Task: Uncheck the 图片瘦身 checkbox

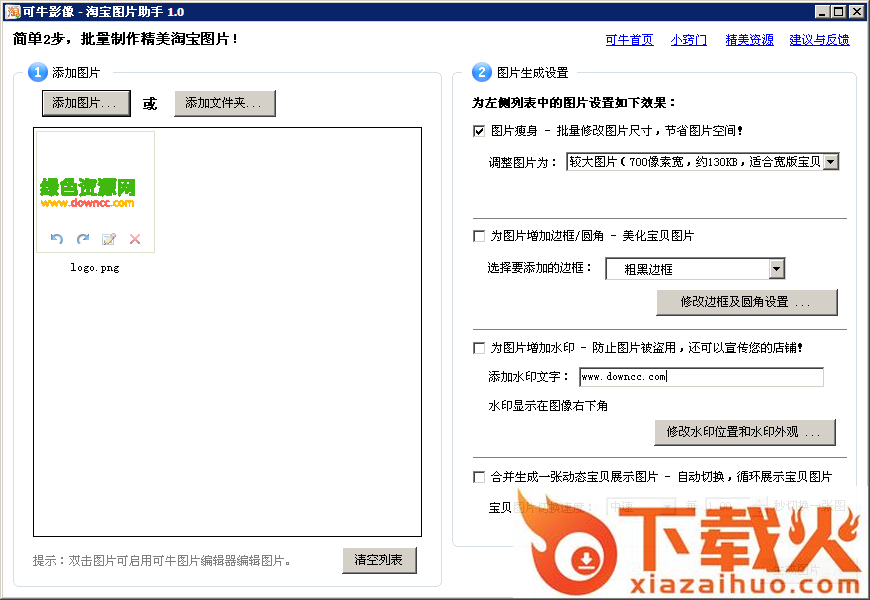Action: click(x=479, y=131)
